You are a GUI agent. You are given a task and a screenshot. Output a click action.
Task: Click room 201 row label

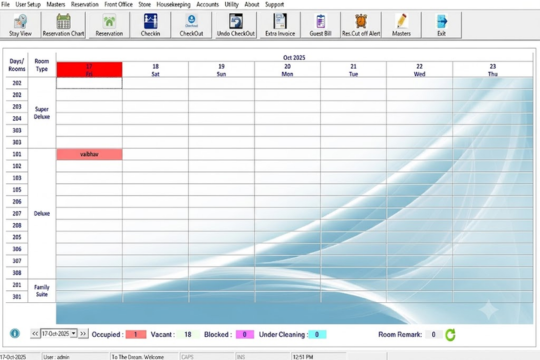(17, 285)
